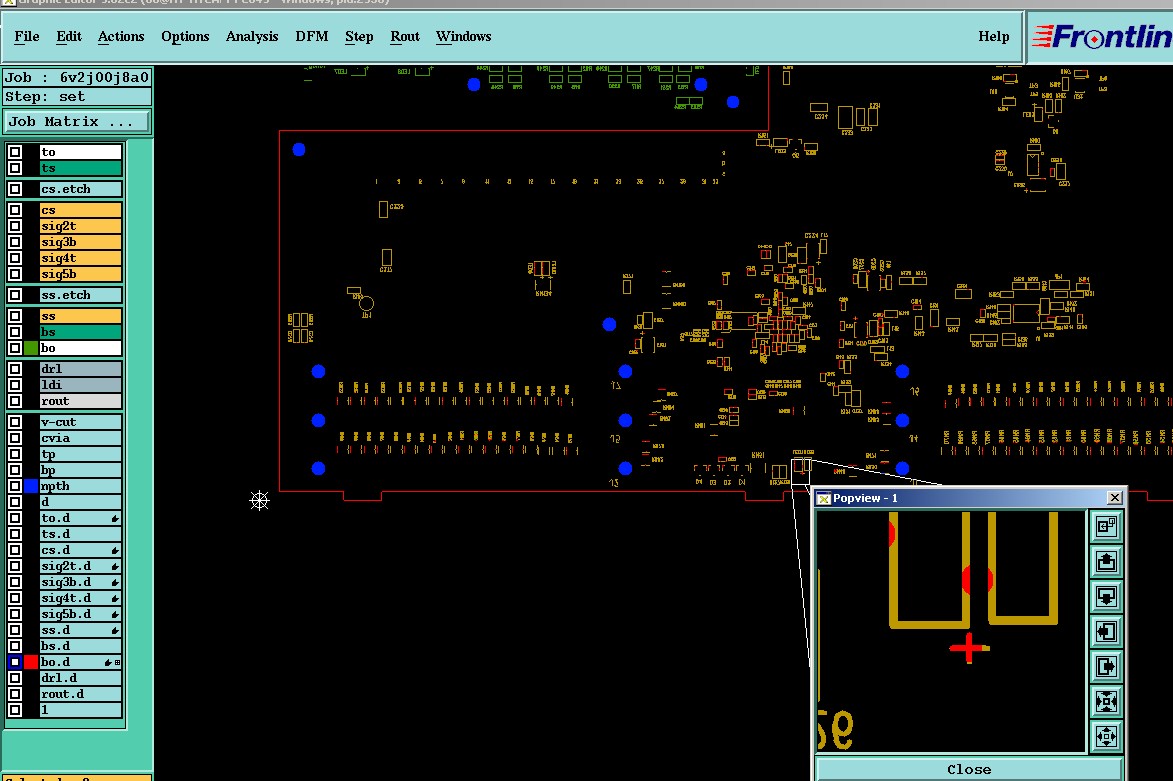Select the 'rout' layer name

click(81, 401)
